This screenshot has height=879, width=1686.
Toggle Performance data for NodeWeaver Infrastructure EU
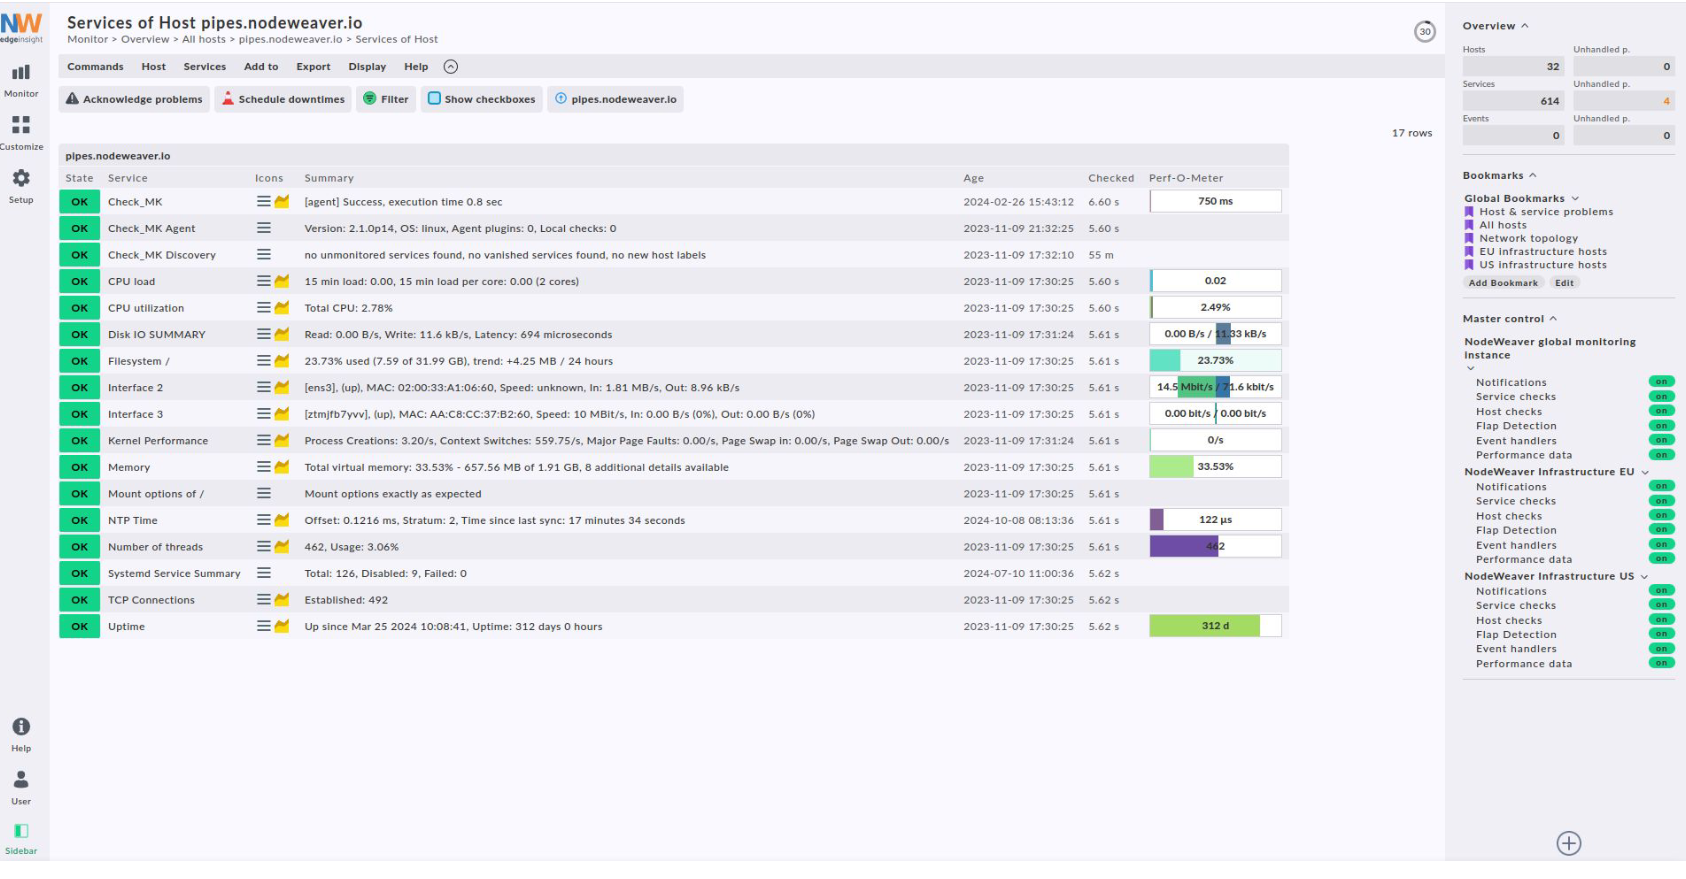click(1661, 559)
